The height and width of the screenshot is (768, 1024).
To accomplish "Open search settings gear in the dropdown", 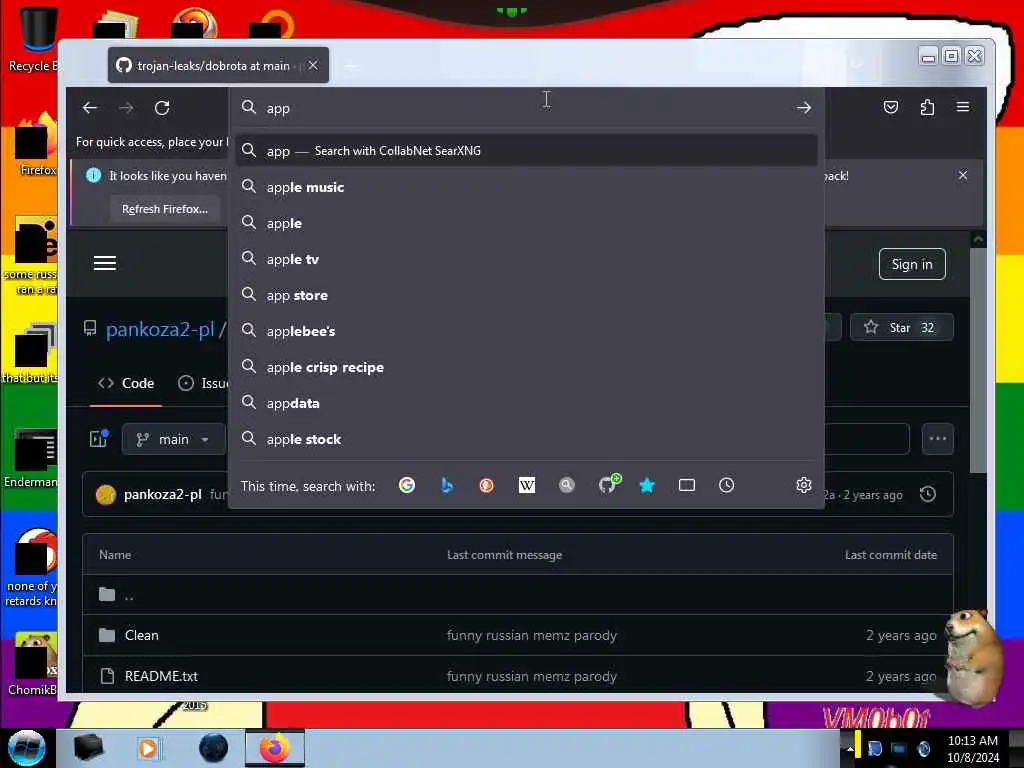I will [804, 485].
